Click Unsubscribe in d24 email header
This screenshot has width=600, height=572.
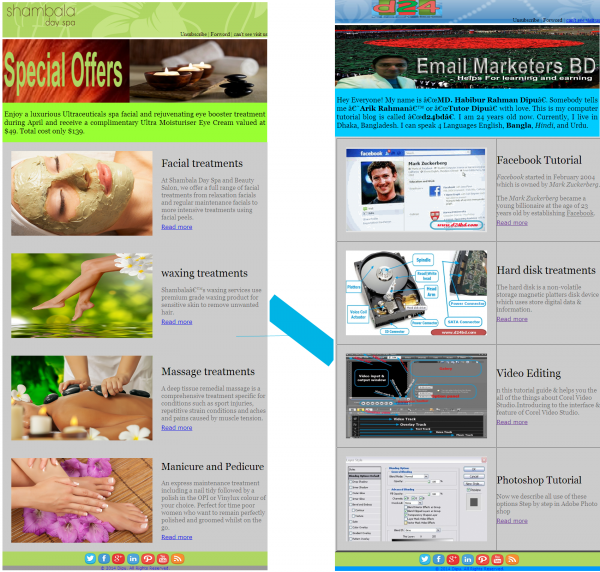[x=525, y=20]
